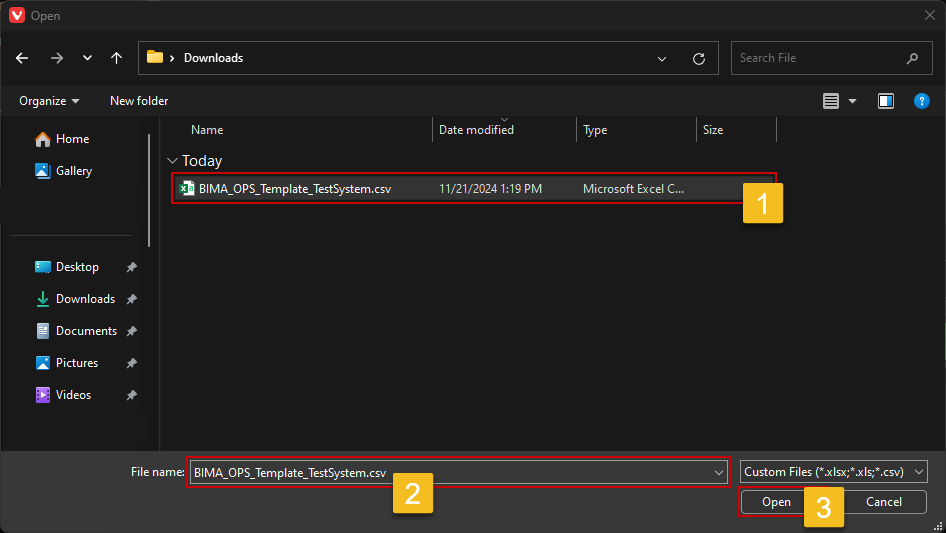Click the Open button
This screenshot has height=533, width=946.
coord(776,502)
